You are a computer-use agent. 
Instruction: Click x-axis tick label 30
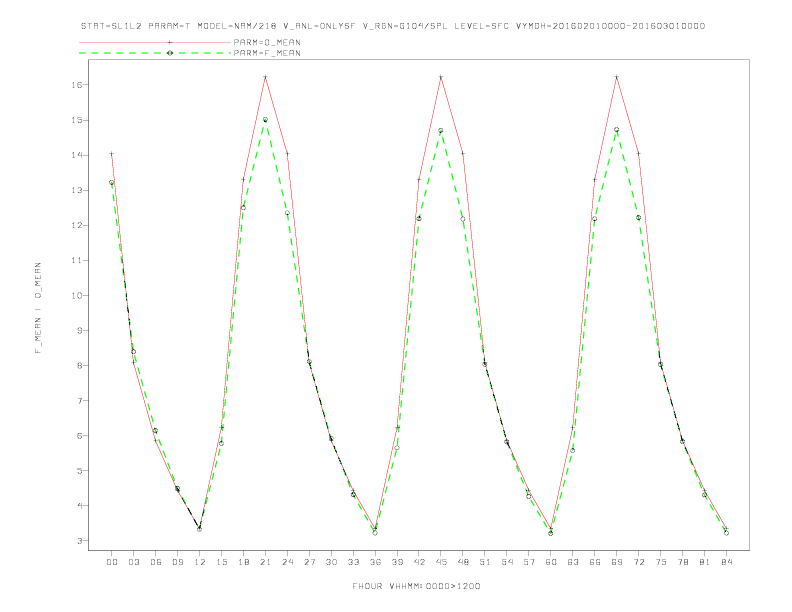(331, 562)
